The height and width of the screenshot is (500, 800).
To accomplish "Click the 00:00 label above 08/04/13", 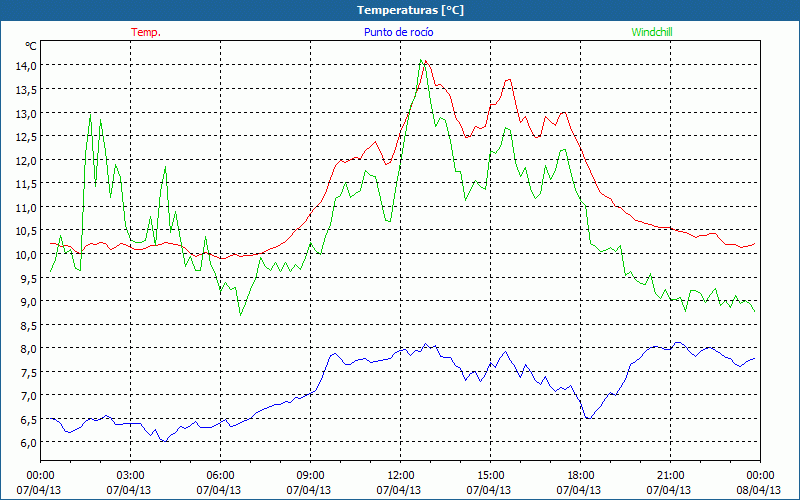I will pos(760,476).
